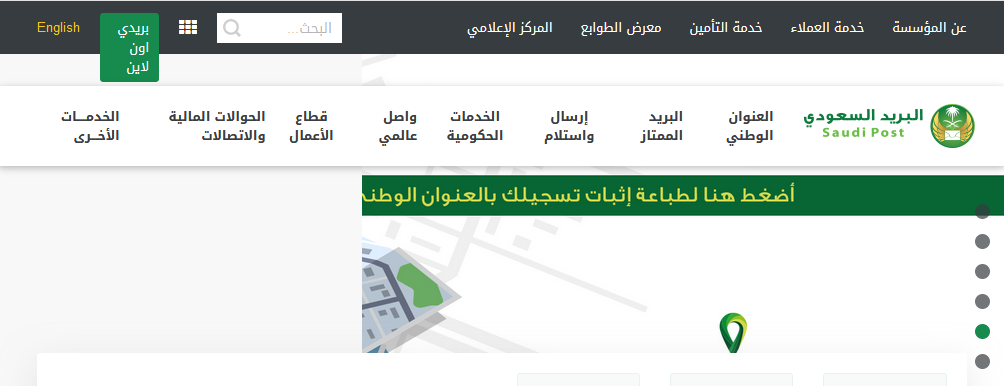Switch language to English

(58, 28)
